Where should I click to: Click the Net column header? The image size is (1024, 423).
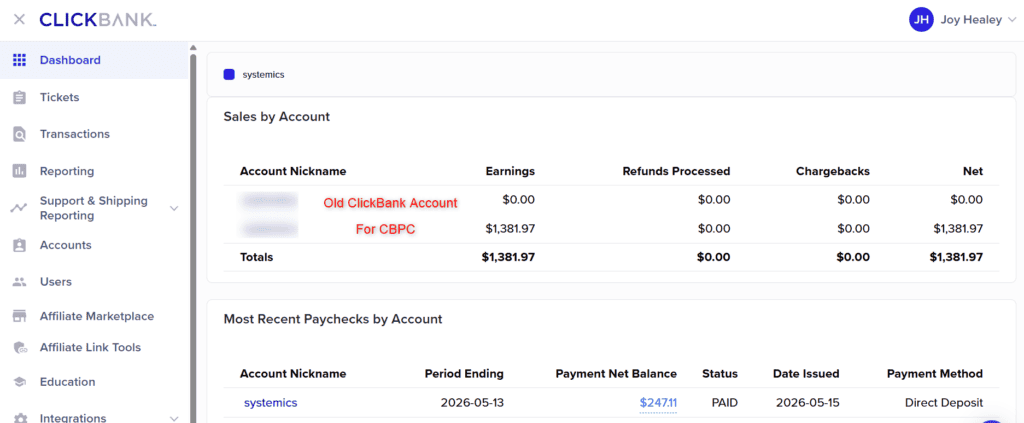pos(972,171)
